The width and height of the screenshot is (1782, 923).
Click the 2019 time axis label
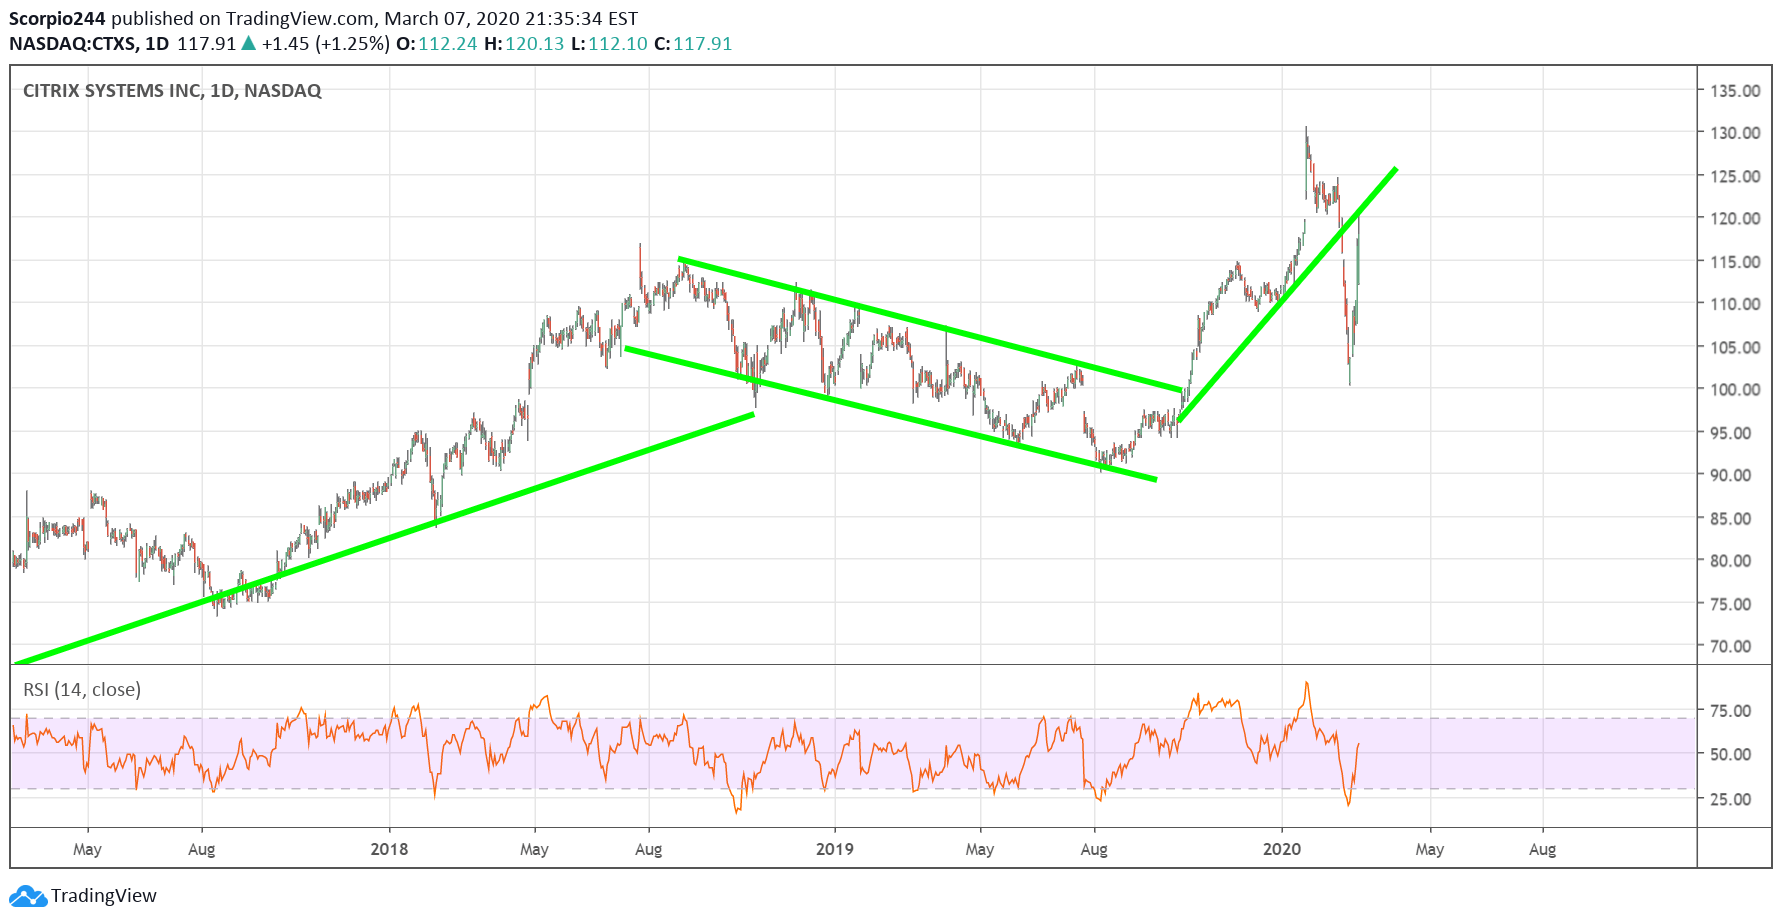point(835,850)
